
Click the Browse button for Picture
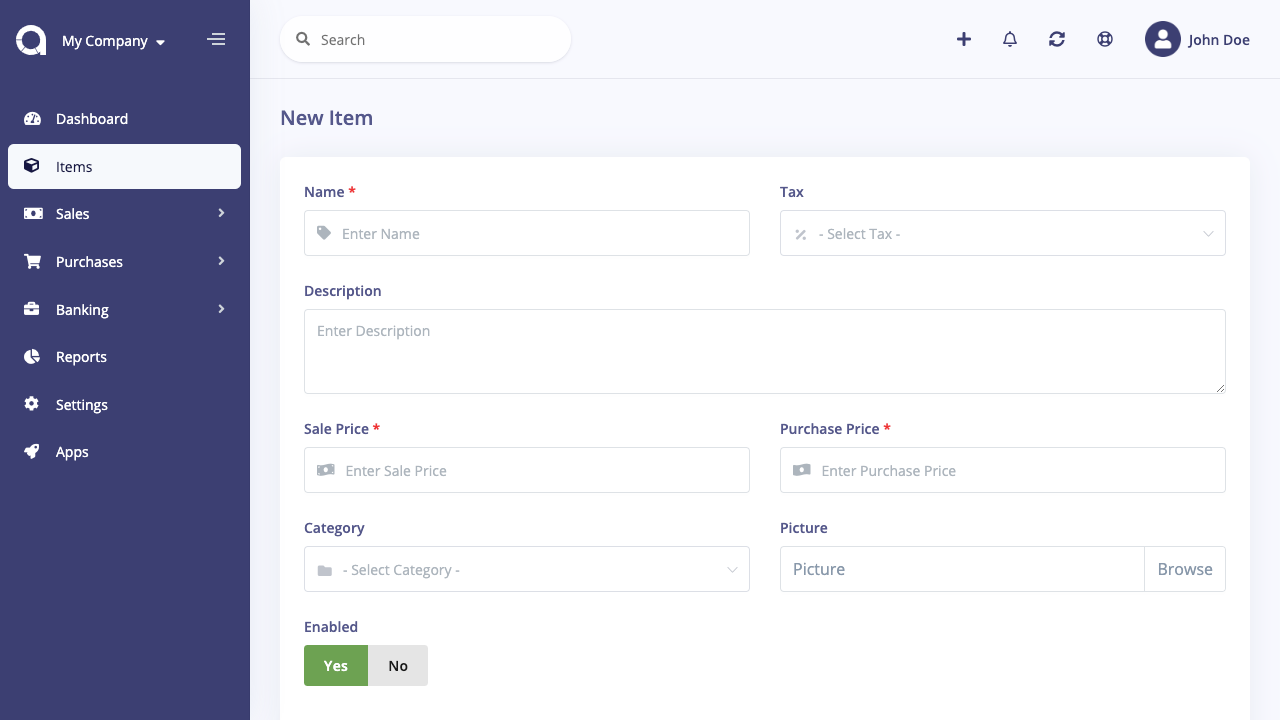coord(1184,568)
